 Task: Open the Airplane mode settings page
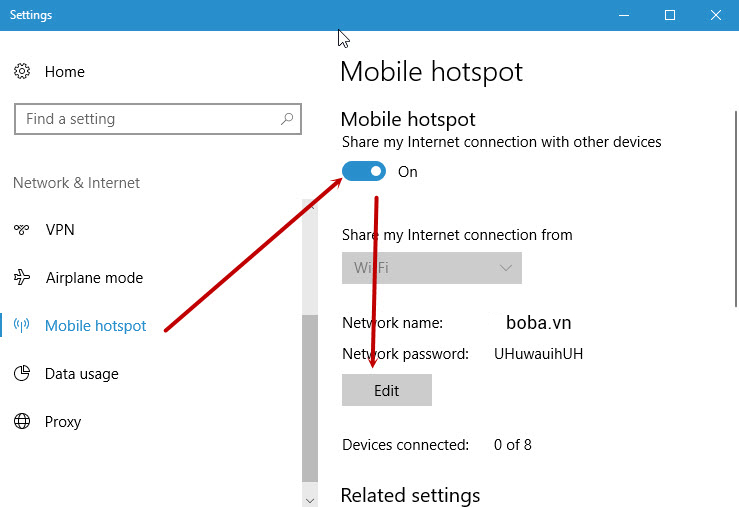[94, 278]
